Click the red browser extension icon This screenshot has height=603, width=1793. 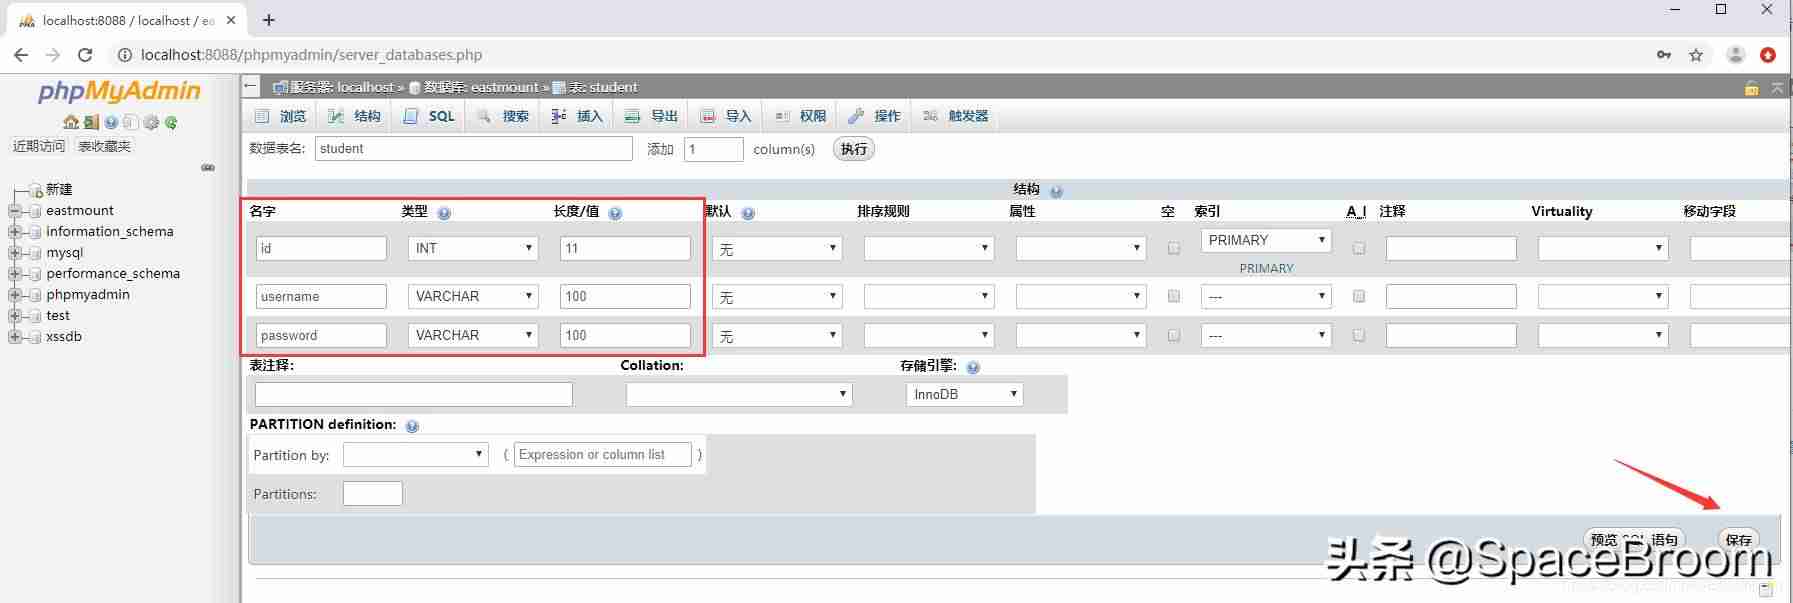(x=1768, y=55)
